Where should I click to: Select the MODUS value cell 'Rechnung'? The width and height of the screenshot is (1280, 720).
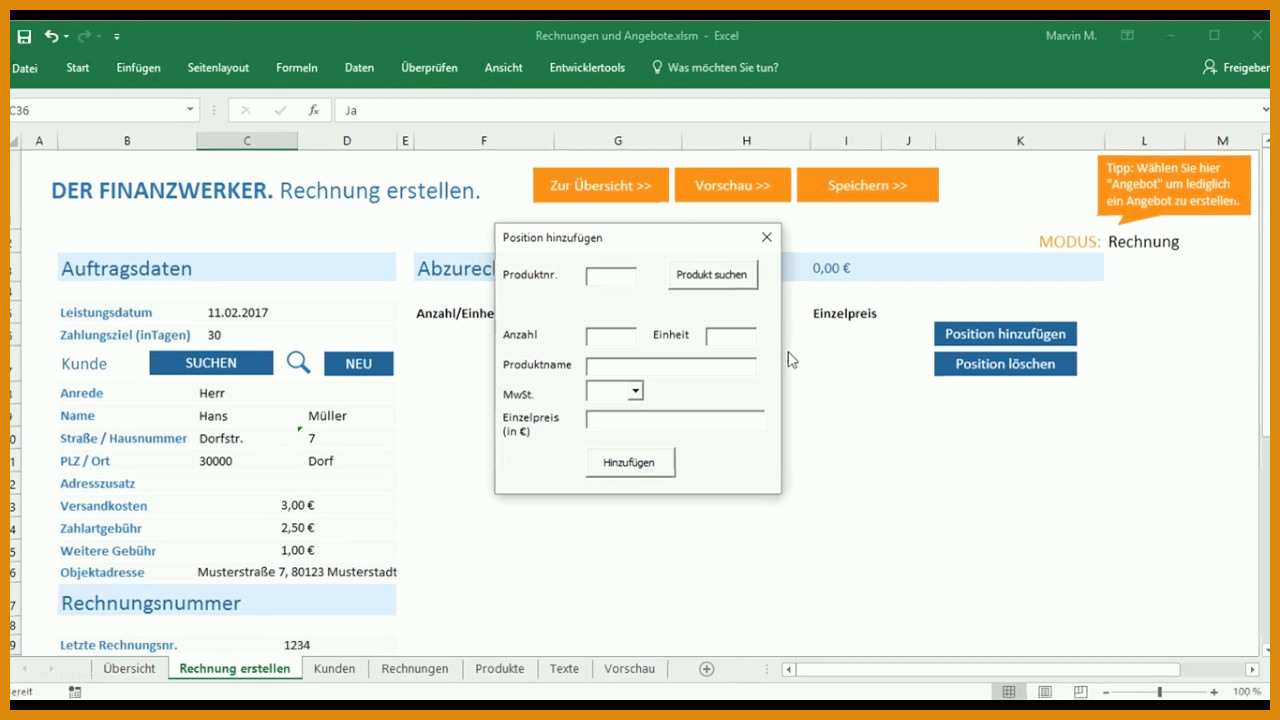[1144, 242]
